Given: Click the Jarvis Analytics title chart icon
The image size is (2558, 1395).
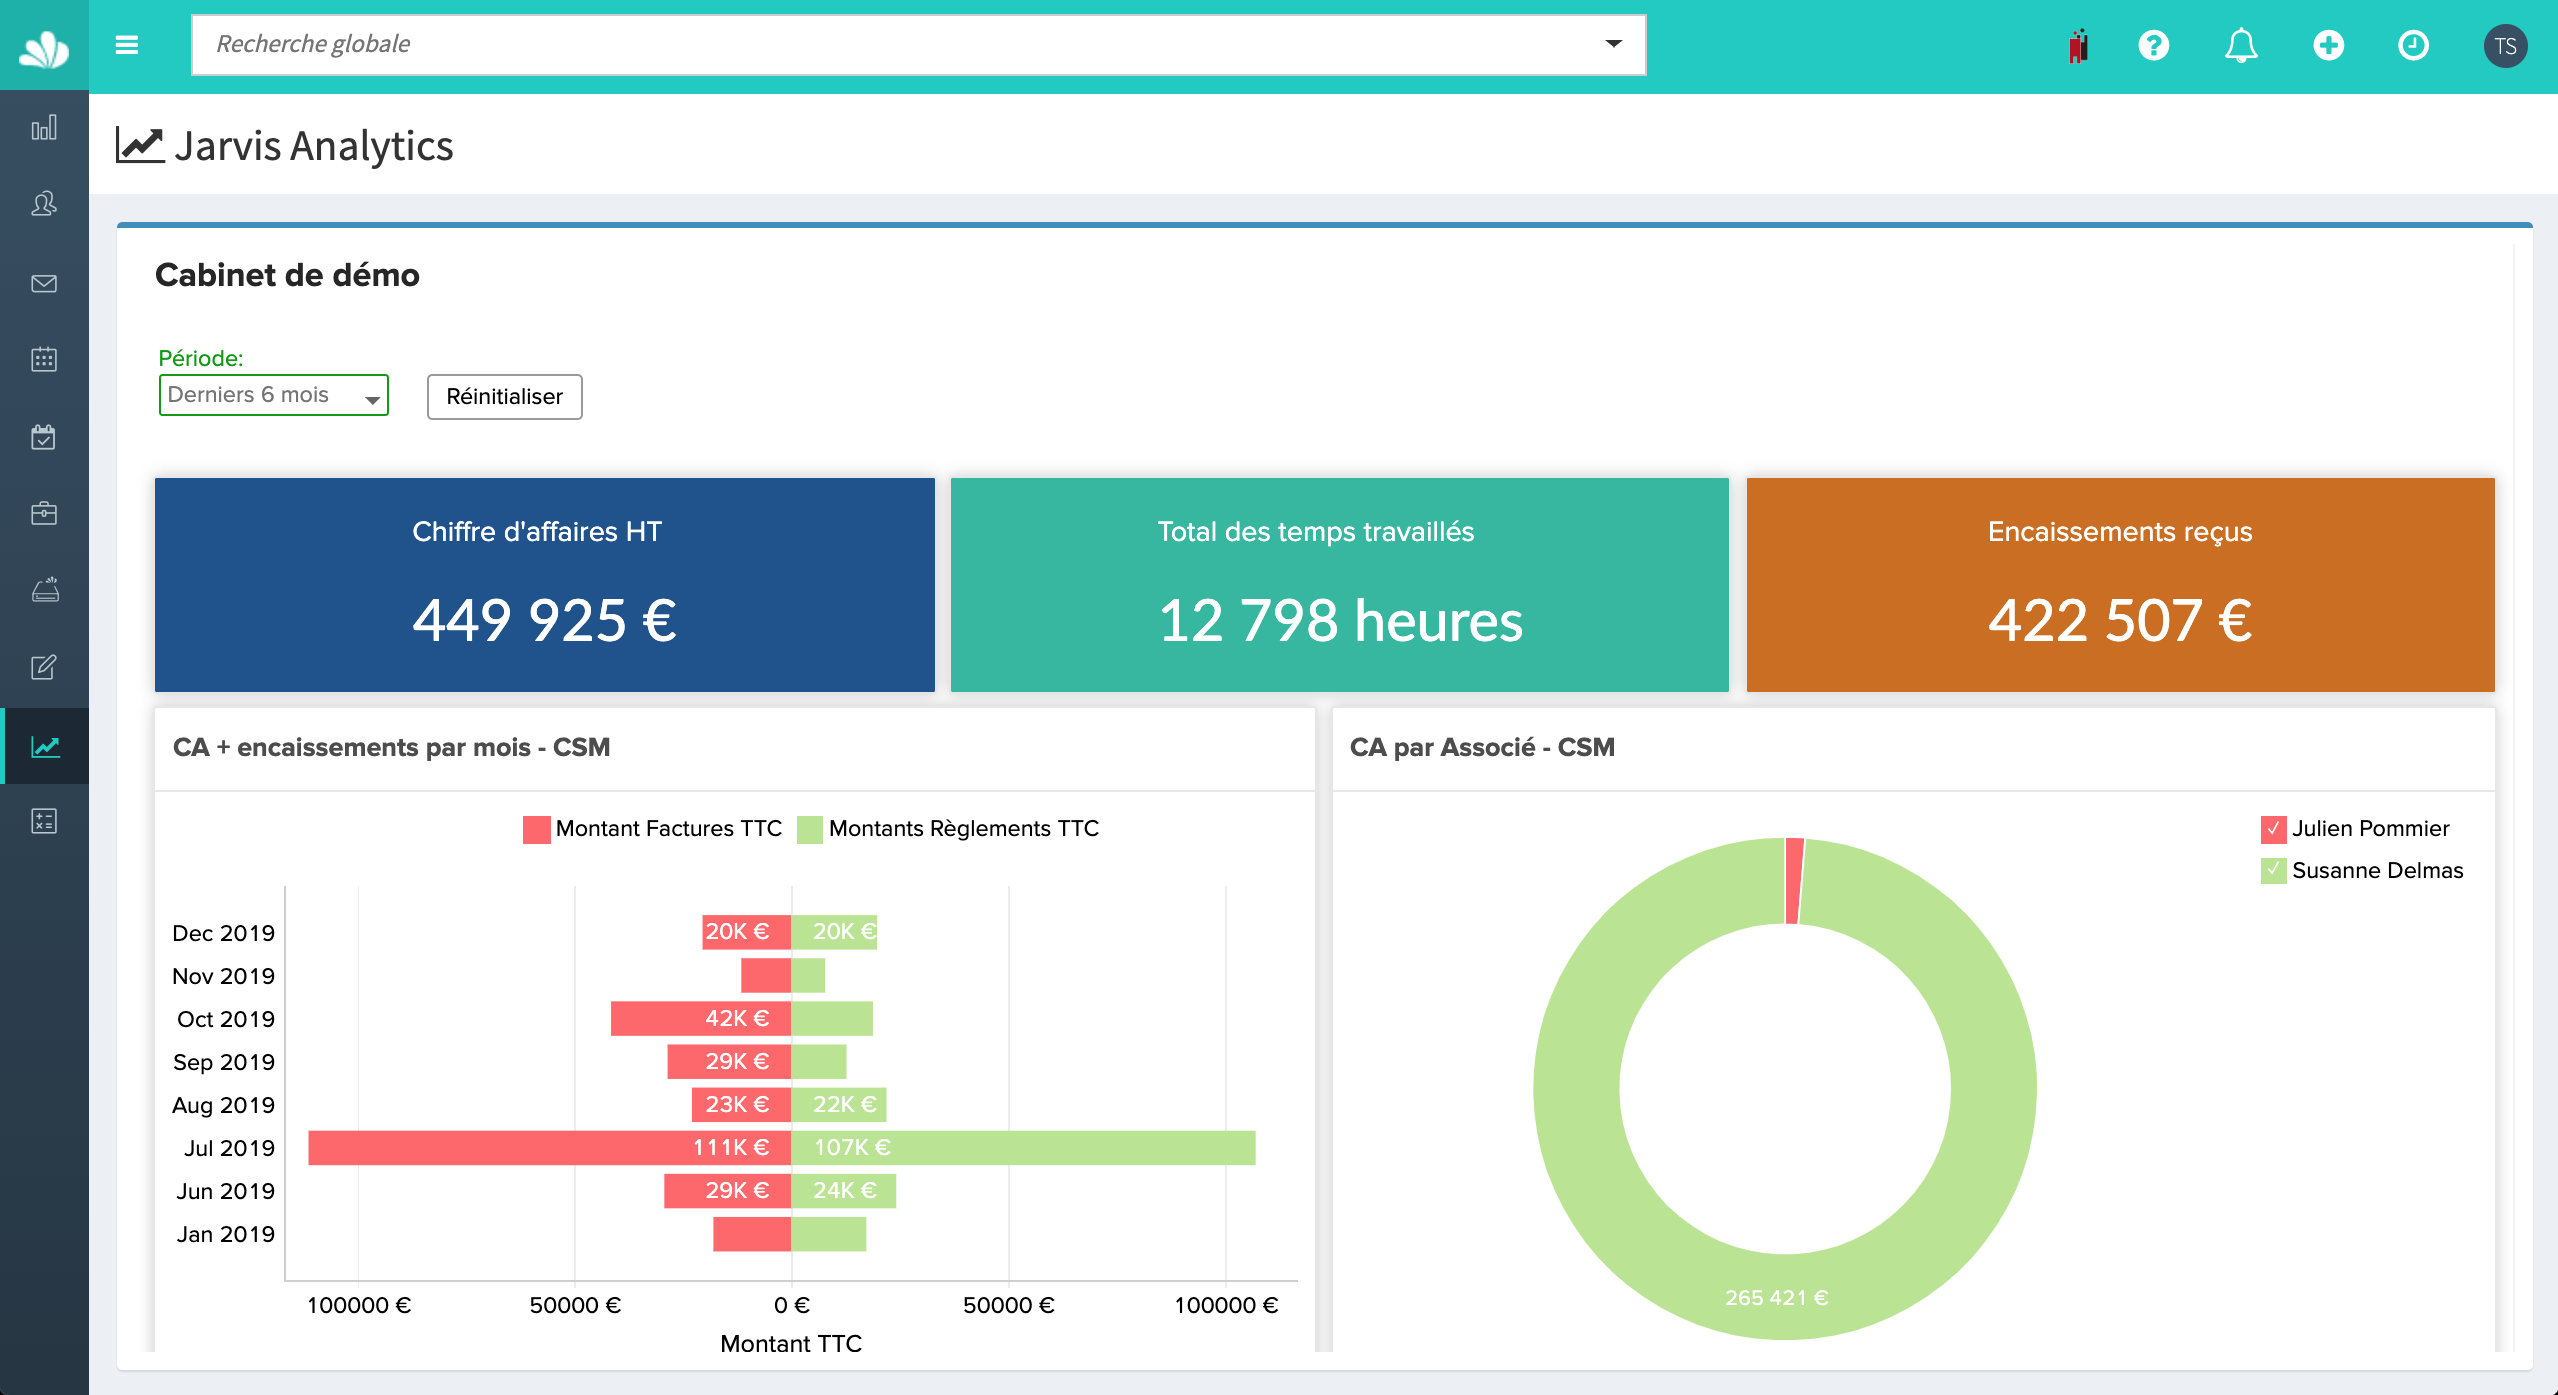Looking at the screenshot, I should pos(140,145).
